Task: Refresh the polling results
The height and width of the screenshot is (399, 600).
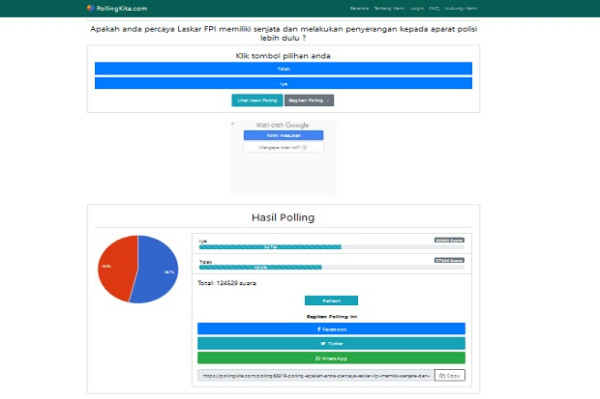Action: tap(331, 301)
